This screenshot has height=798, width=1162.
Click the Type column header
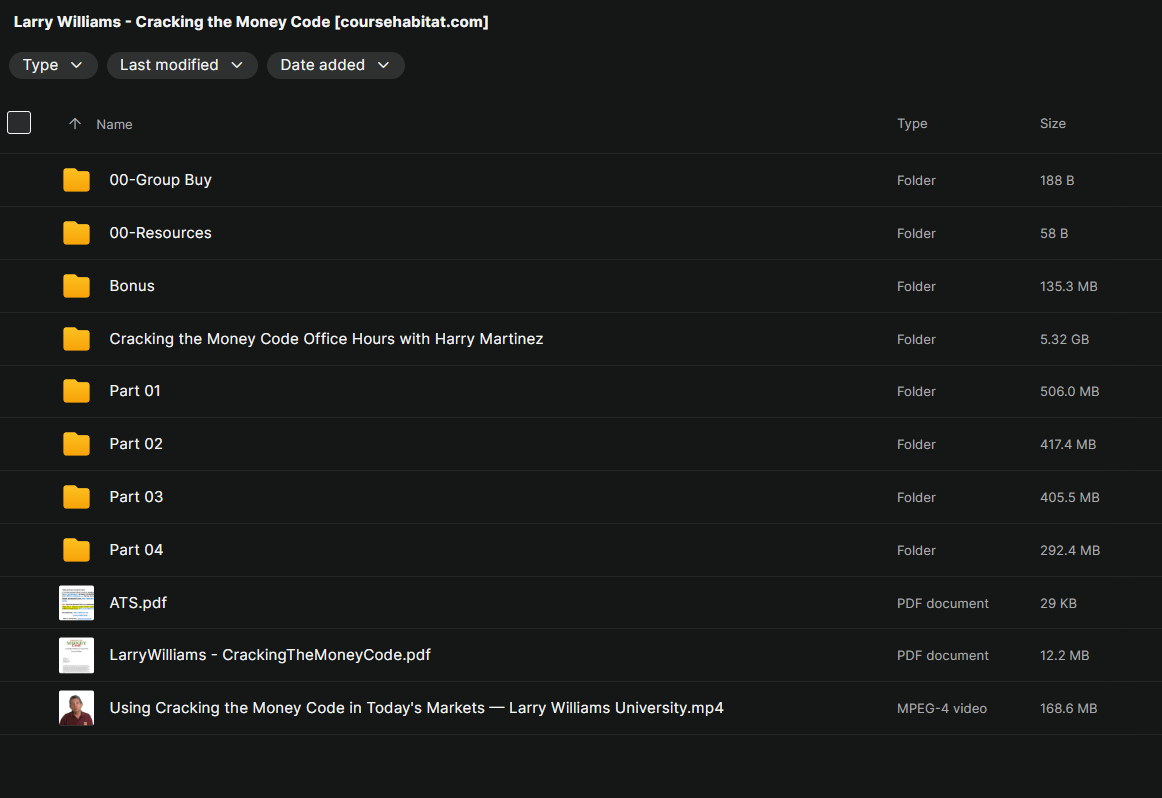[912, 124]
